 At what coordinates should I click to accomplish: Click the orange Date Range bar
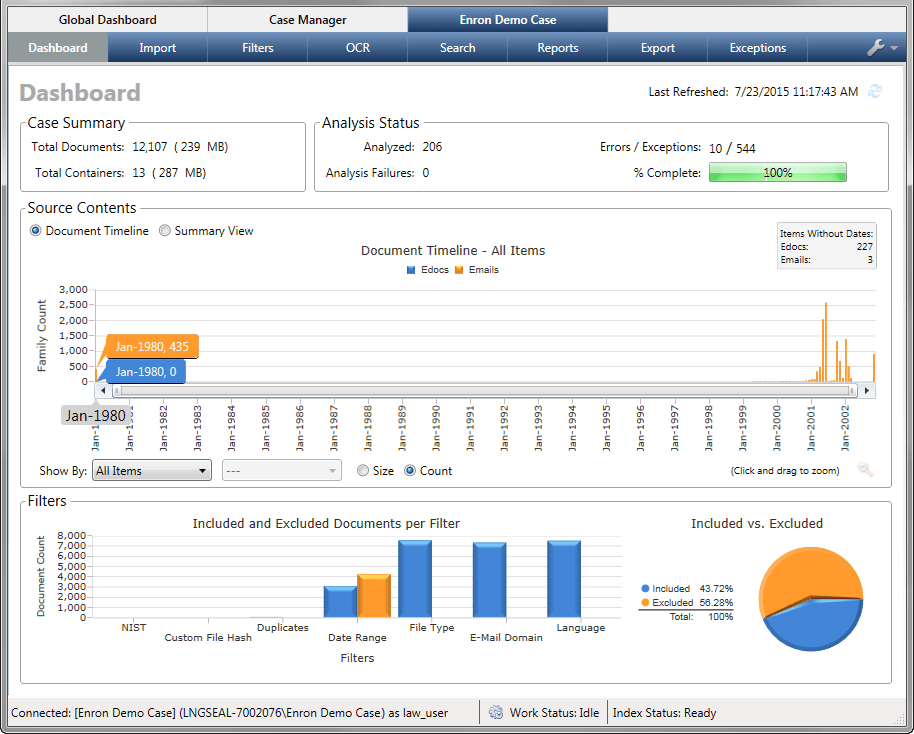[x=374, y=596]
